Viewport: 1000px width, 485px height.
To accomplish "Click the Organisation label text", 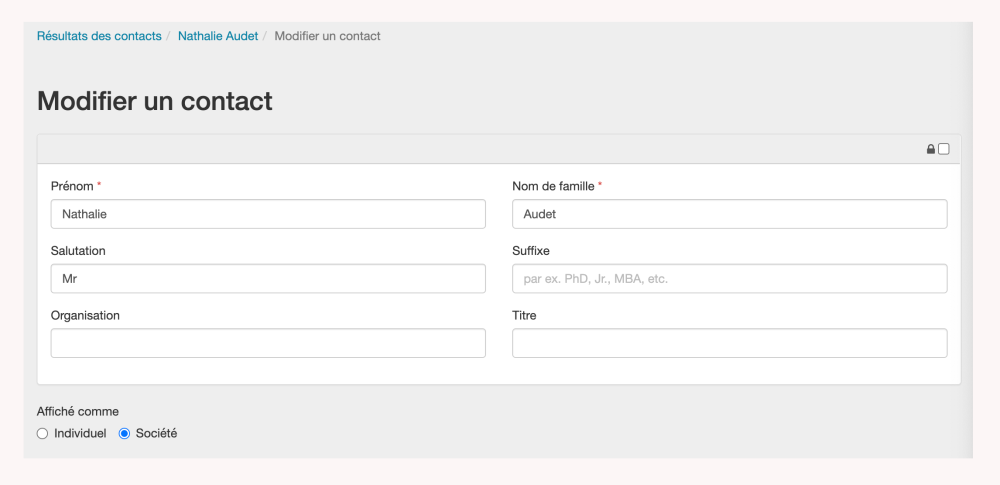I will point(85,315).
